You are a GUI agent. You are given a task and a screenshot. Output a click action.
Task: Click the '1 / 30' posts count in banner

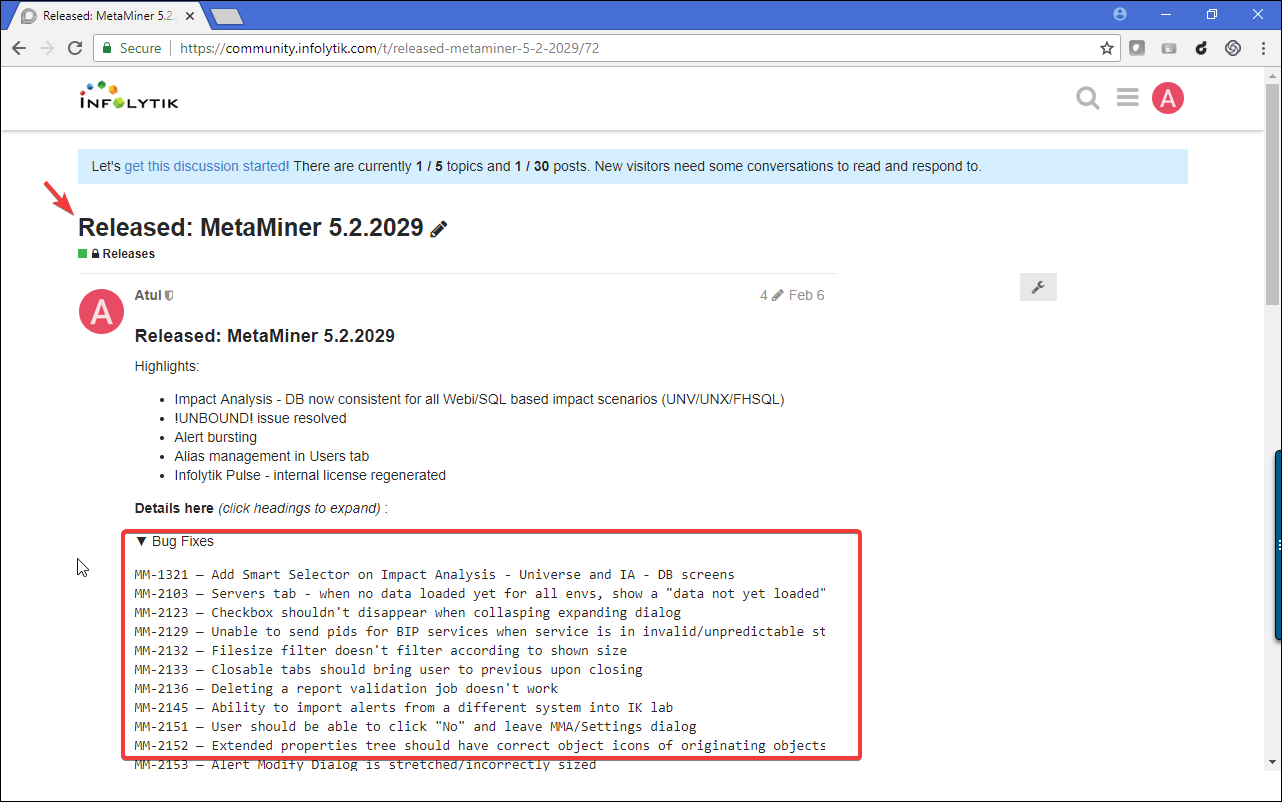(x=531, y=166)
